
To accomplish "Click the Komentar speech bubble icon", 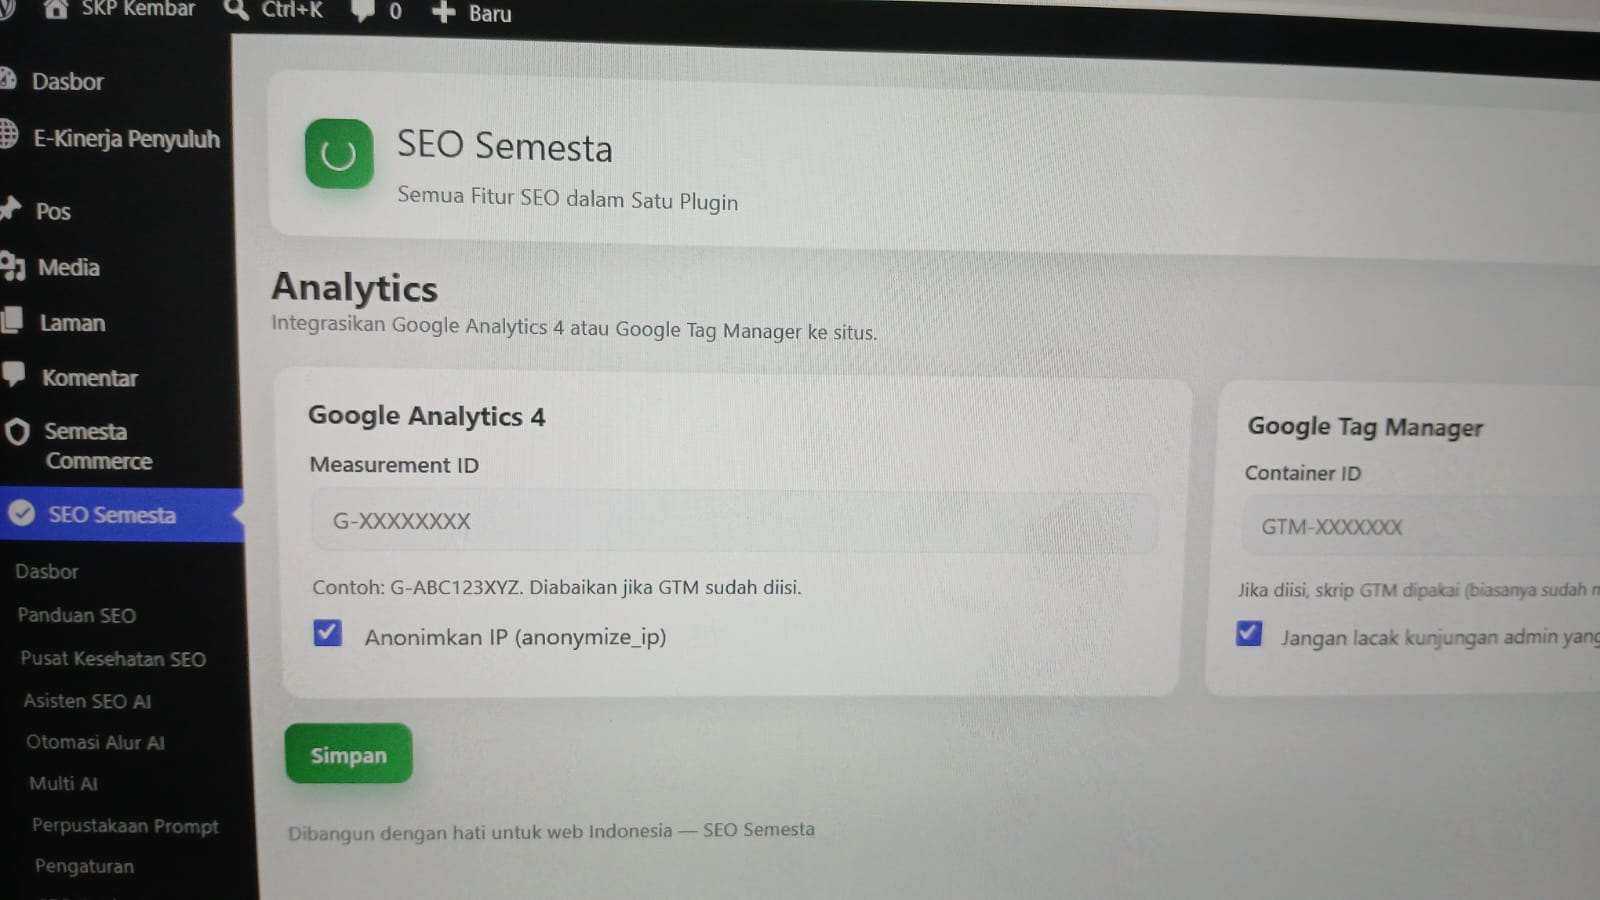I will point(12,374).
